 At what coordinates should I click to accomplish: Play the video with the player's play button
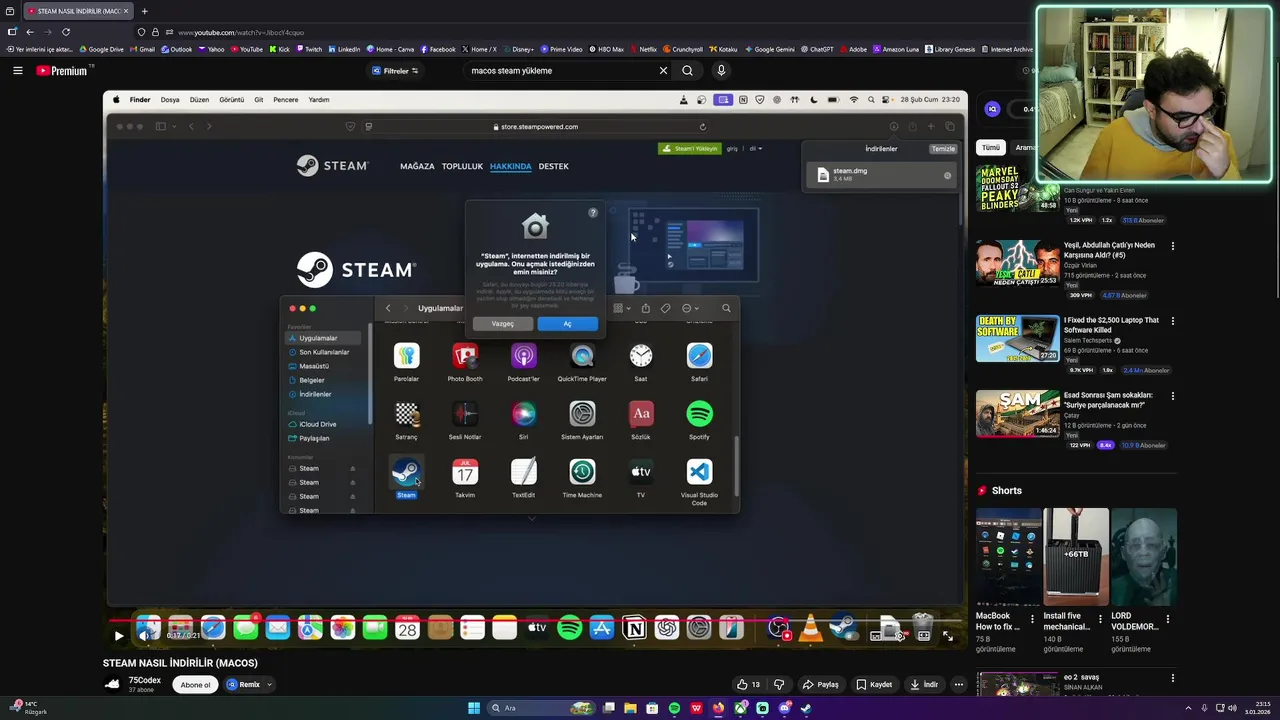coord(118,635)
